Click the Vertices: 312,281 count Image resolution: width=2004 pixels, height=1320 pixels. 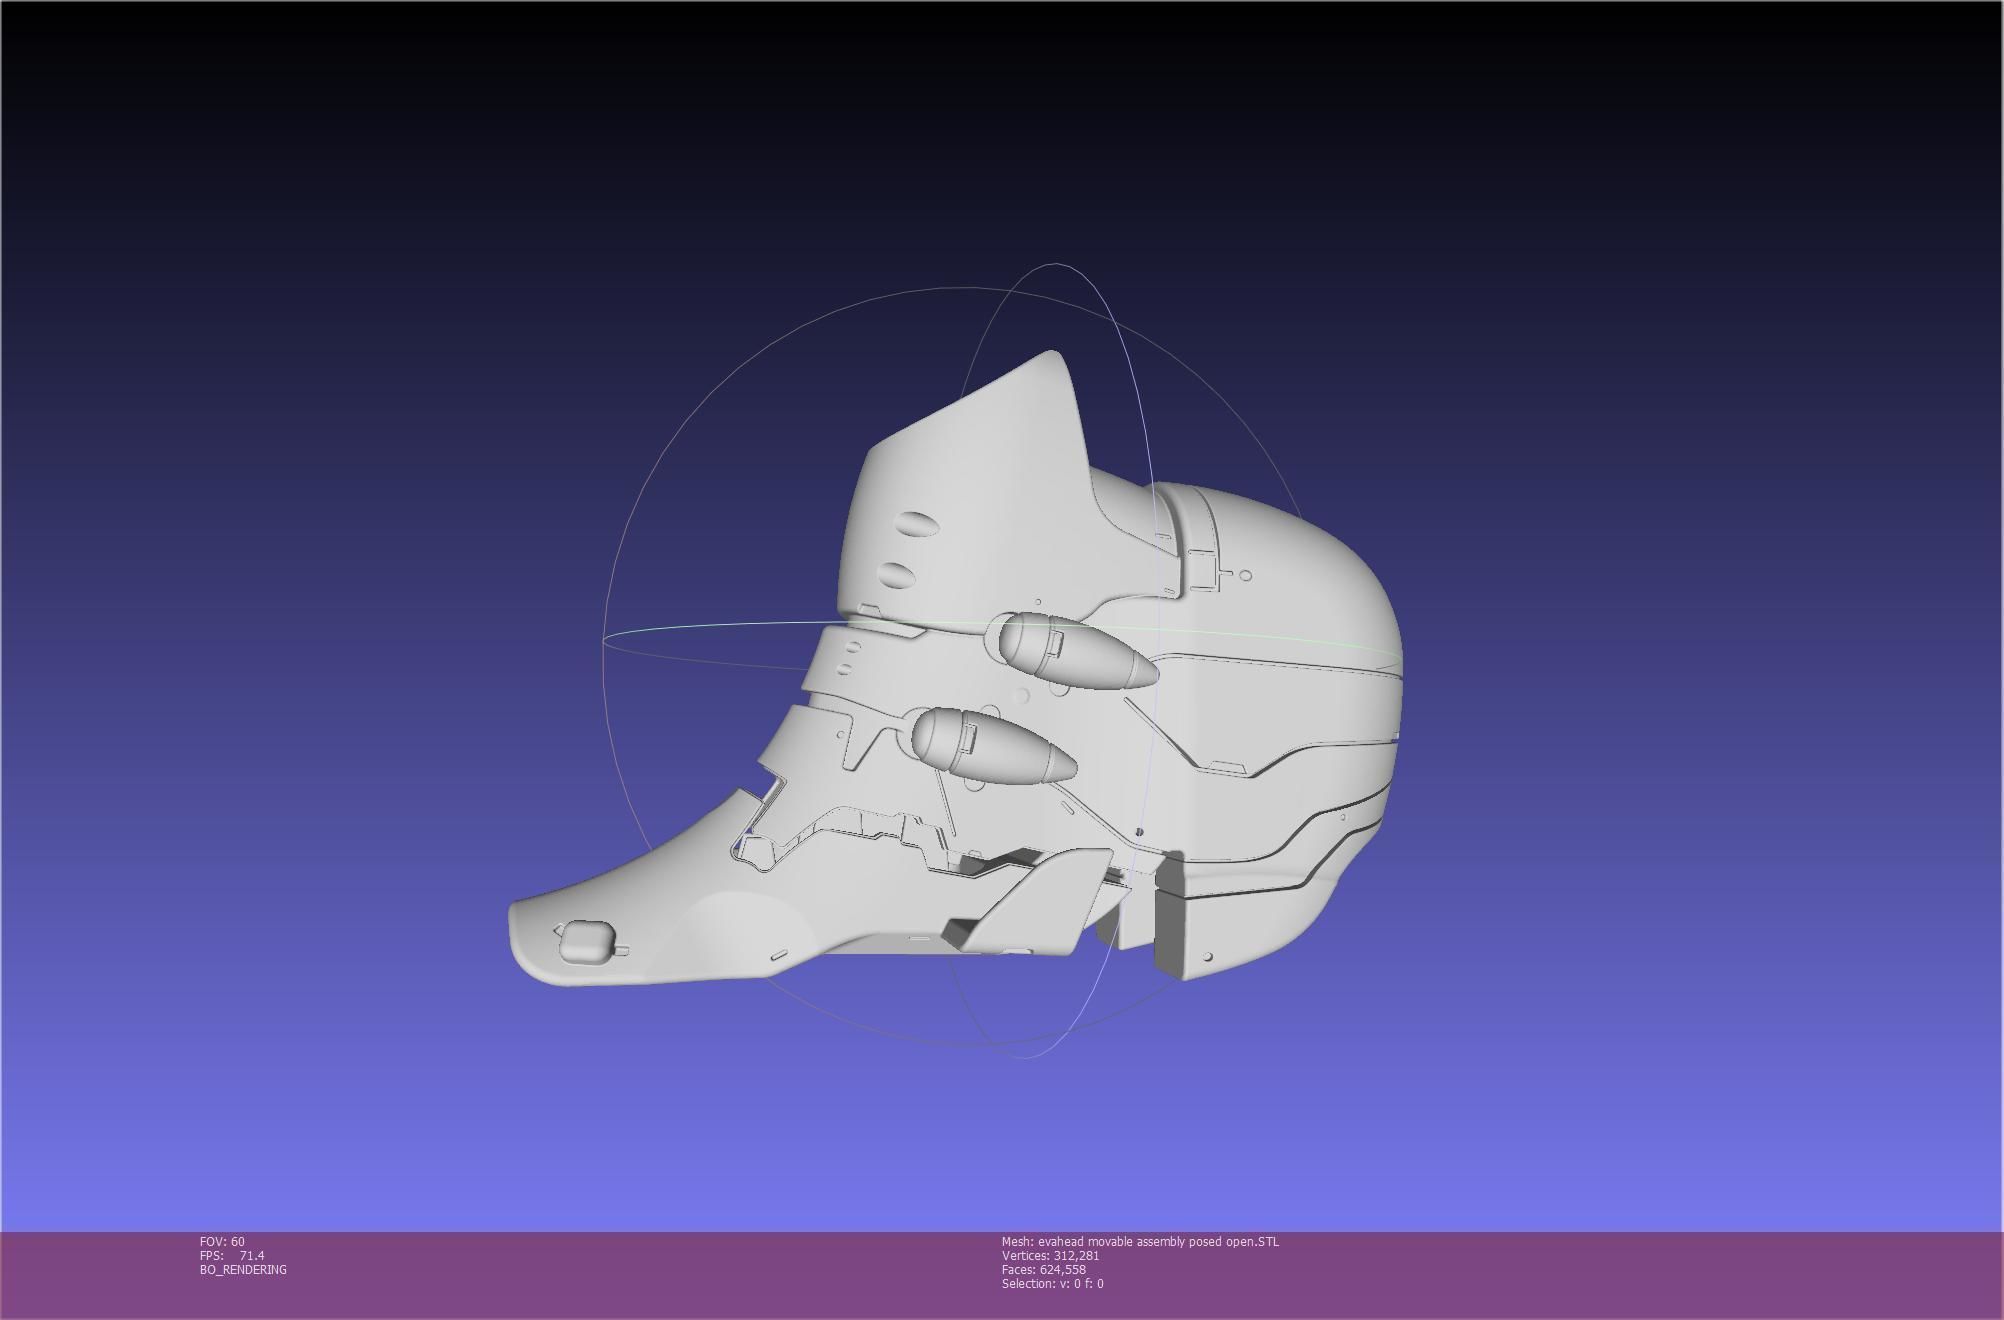tap(1050, 1255)
